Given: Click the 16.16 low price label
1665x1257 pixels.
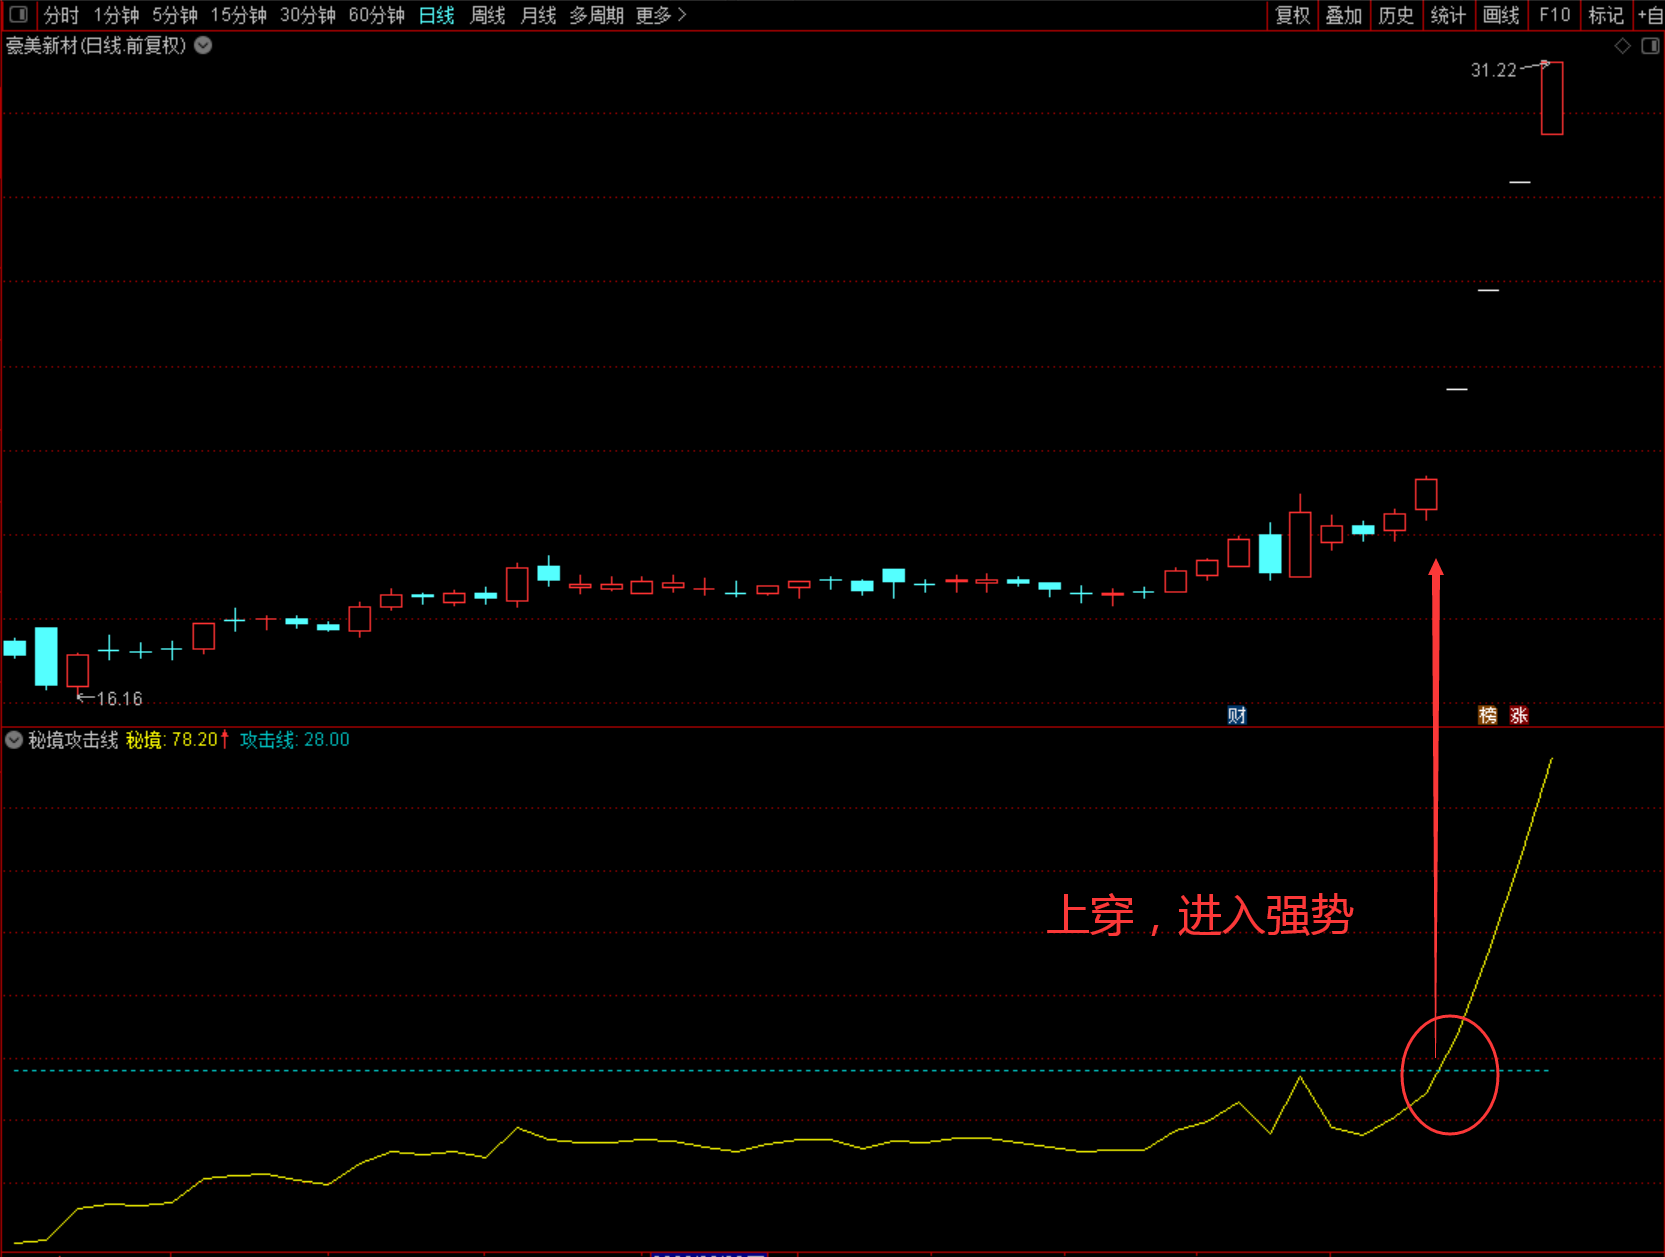Looking at the screenshot, I should [x=119, y=699].
